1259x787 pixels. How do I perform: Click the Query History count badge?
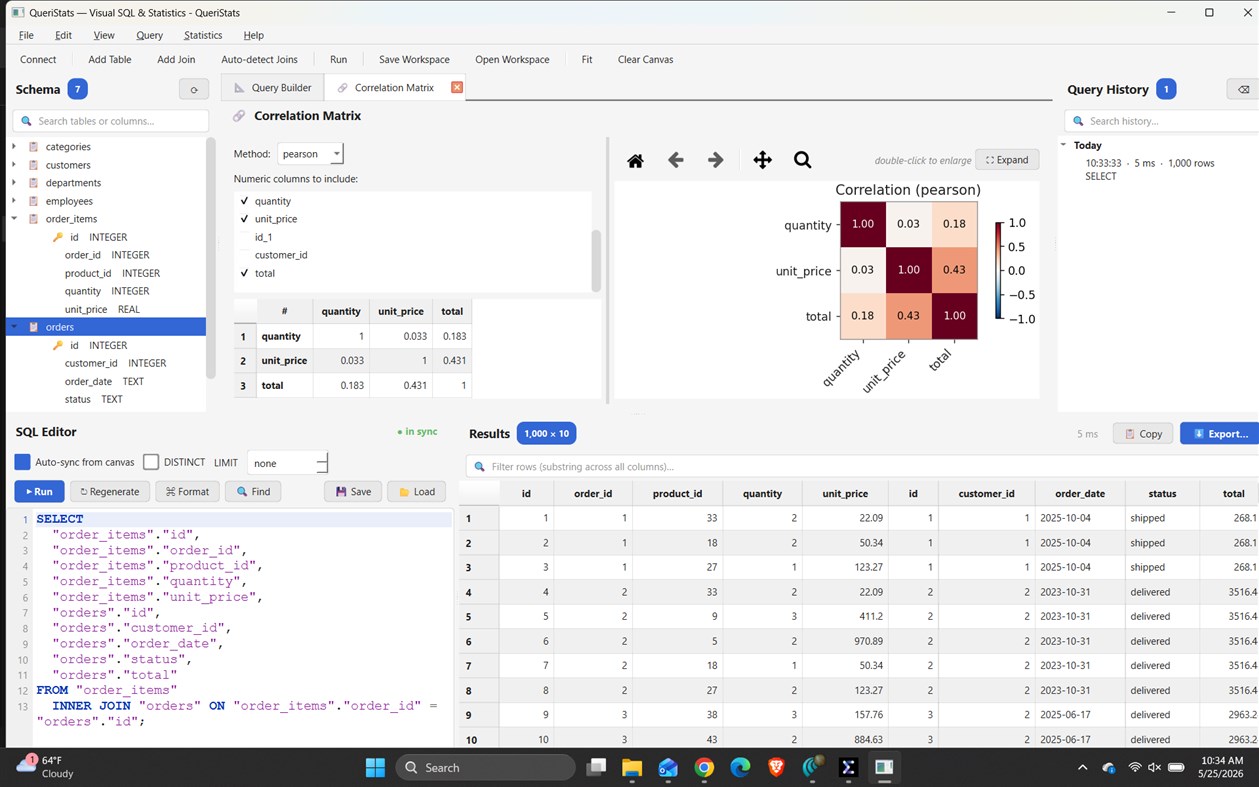click(1165, 89)
